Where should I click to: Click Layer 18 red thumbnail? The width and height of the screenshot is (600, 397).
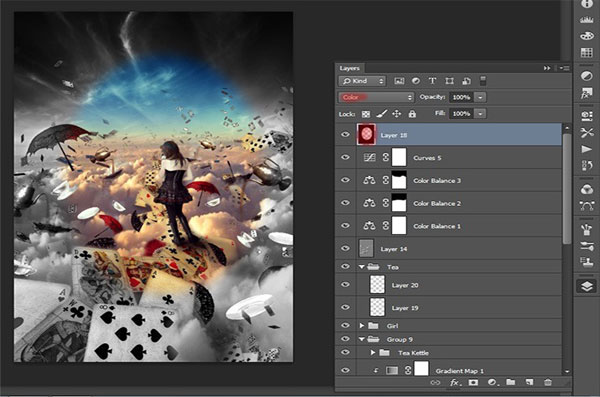tap(367, 134)
